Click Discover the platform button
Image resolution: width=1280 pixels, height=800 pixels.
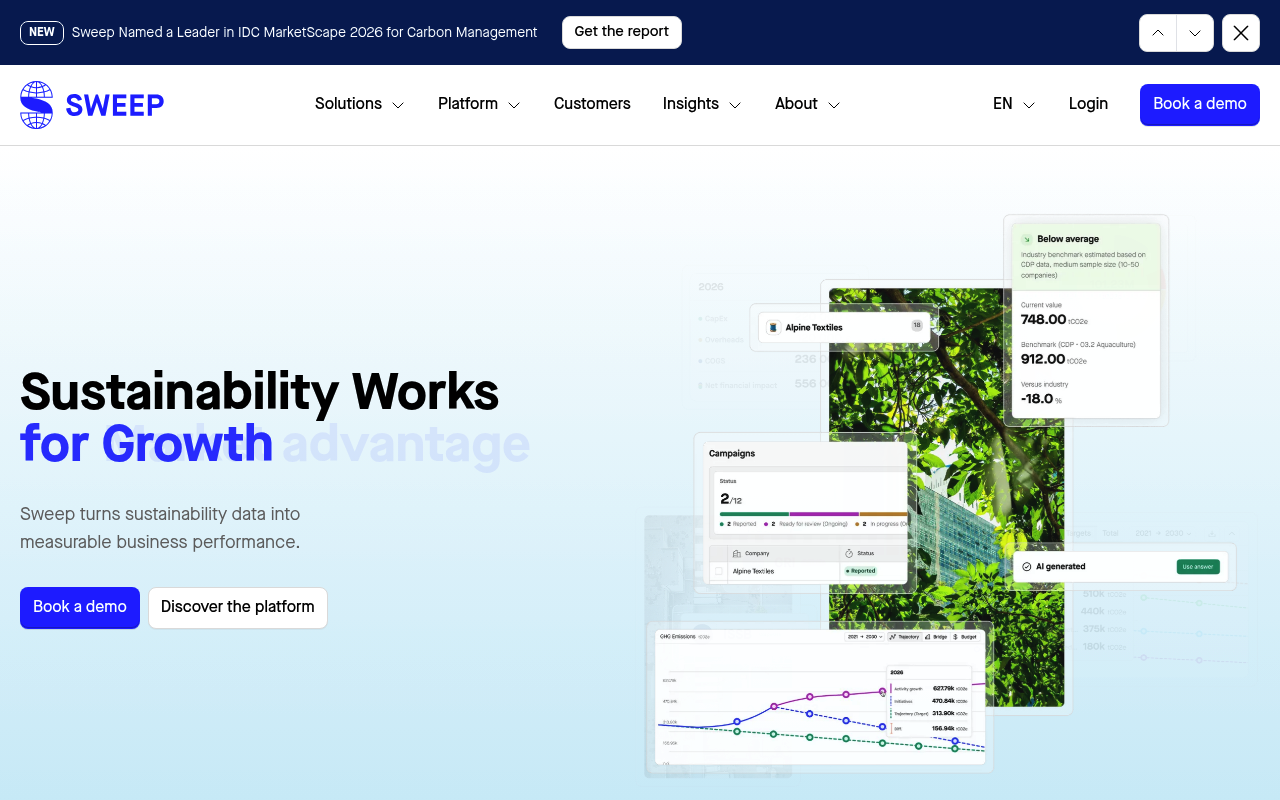pyautogui.click(x=238, y=608)
